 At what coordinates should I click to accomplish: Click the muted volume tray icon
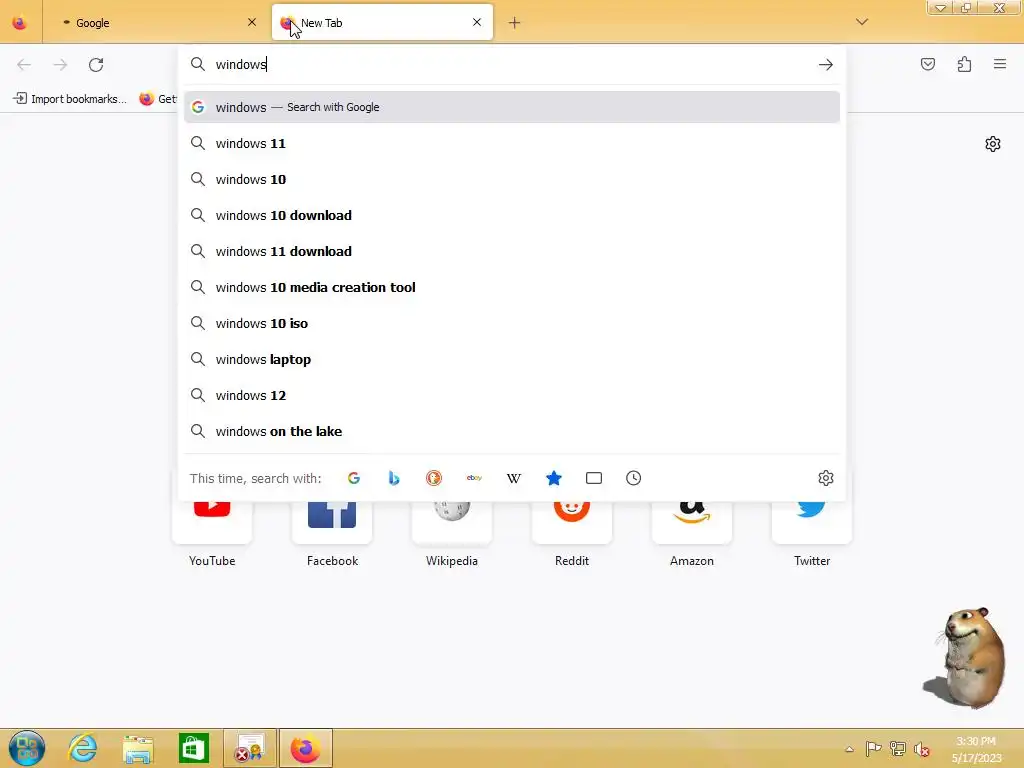point(921,749)
